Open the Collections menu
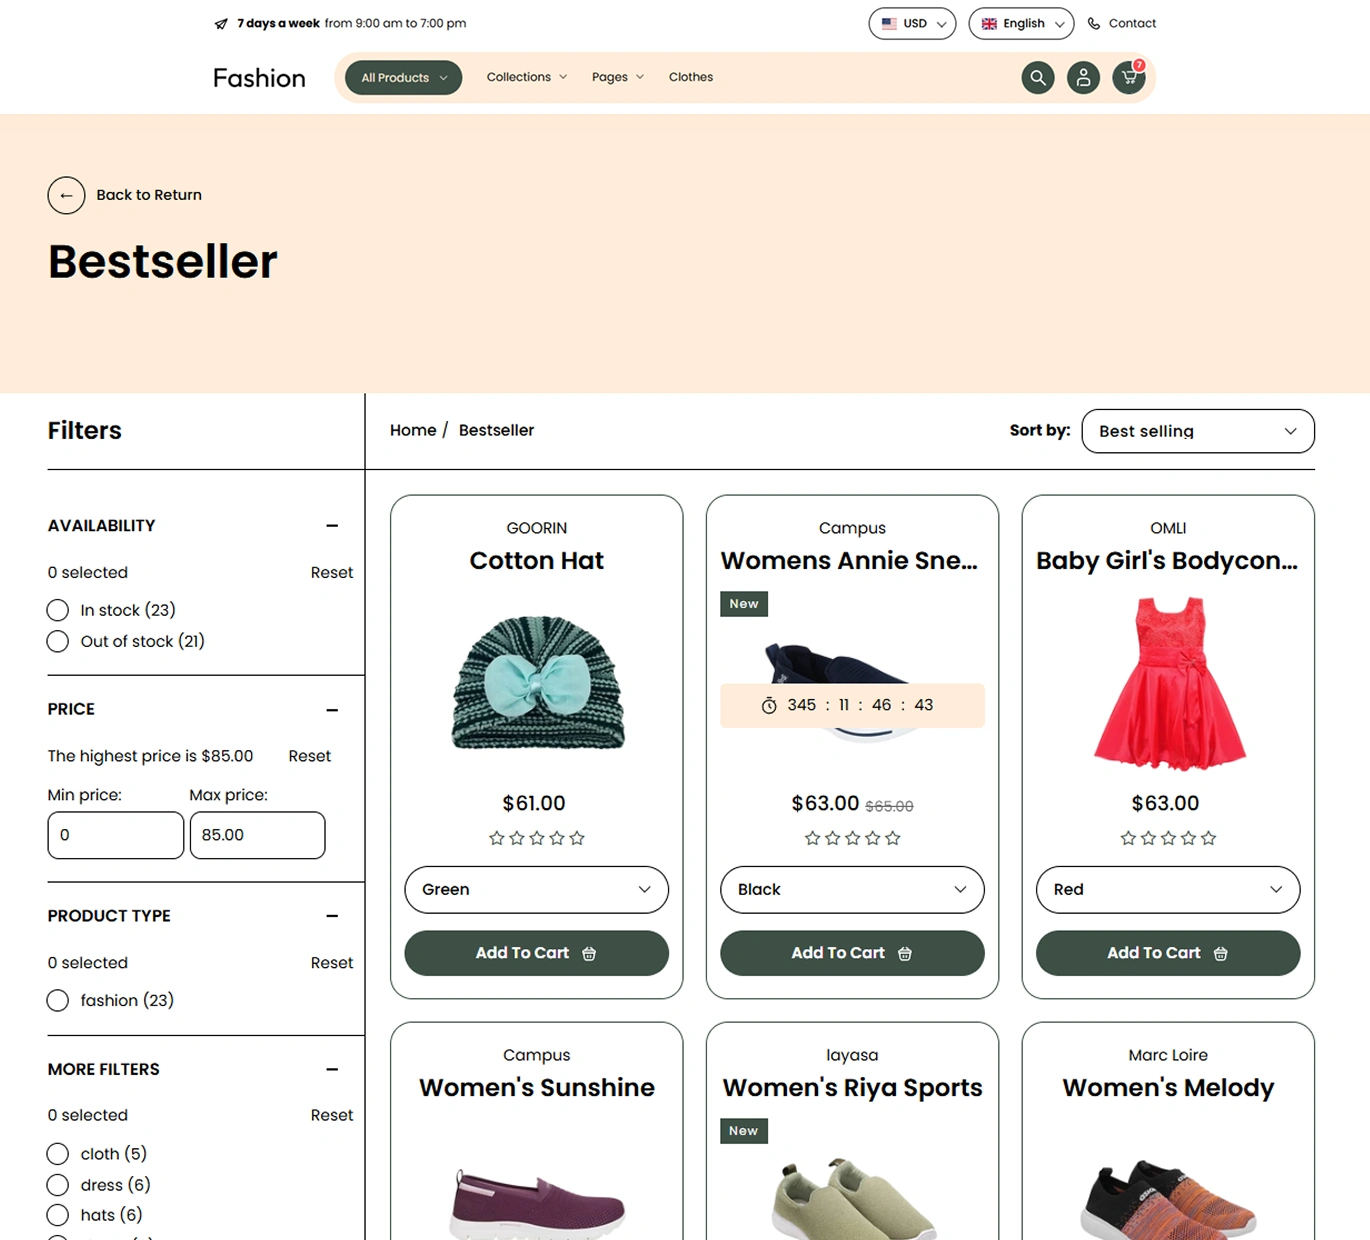Image resolution: width=1370 pixels, height=1240 pixels. point(527,77)
